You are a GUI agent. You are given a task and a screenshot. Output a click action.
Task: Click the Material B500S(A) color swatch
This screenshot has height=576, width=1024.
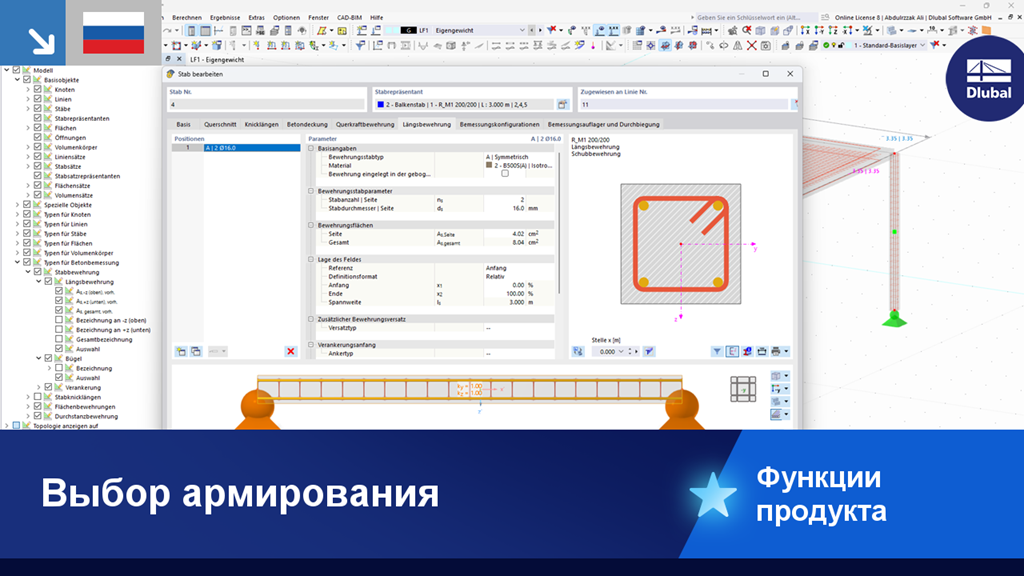[489, 165]
